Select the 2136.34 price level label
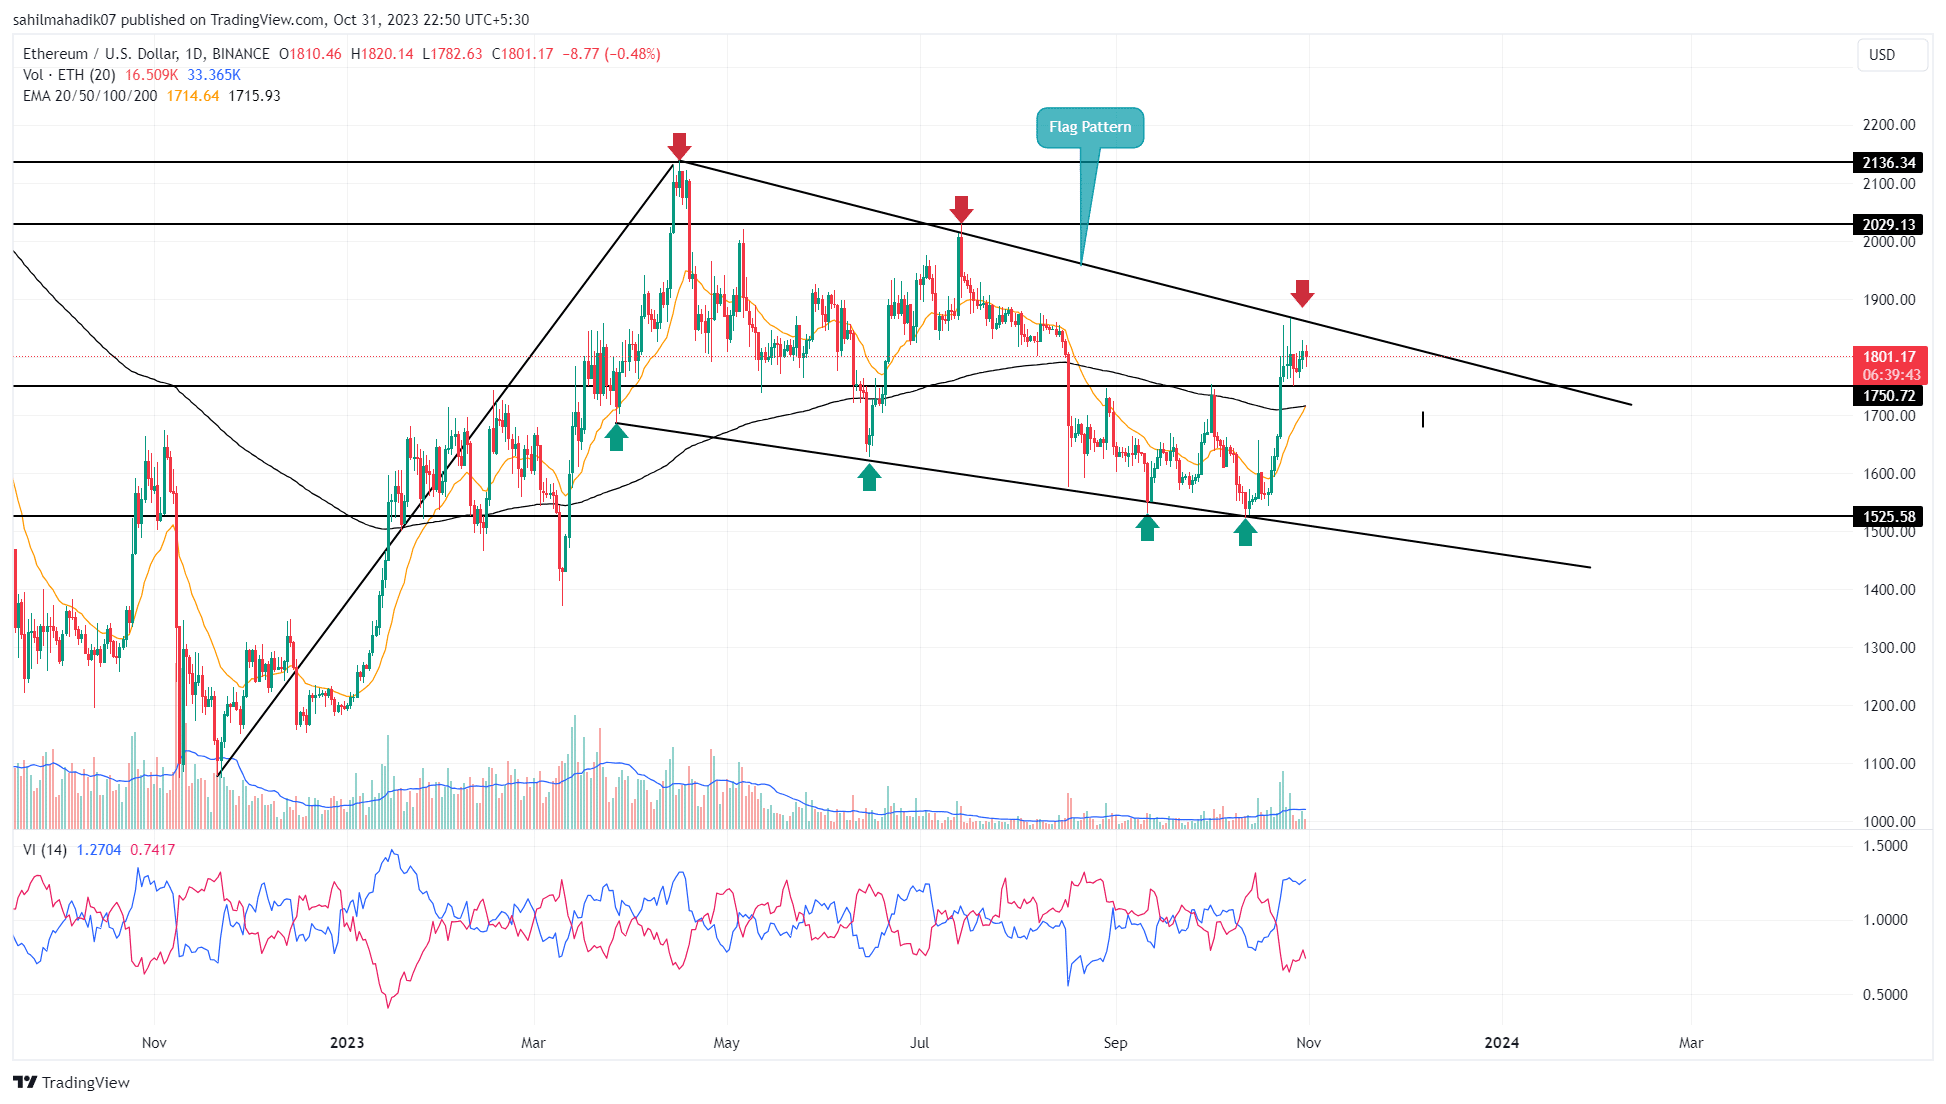1946x1104 pixels. (x=1888, y=162)
